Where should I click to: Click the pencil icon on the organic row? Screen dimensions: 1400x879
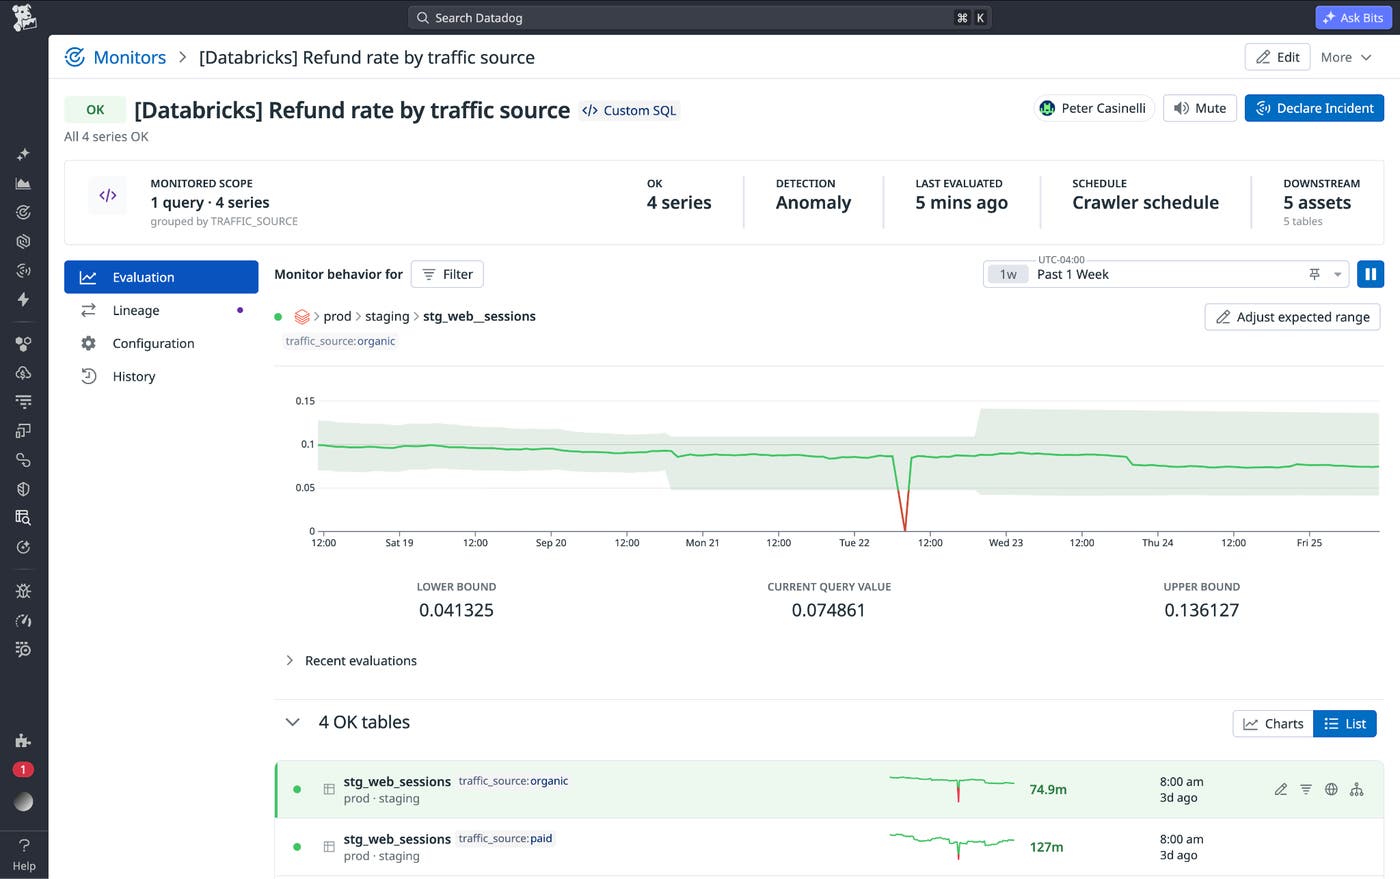(1280, 789)
